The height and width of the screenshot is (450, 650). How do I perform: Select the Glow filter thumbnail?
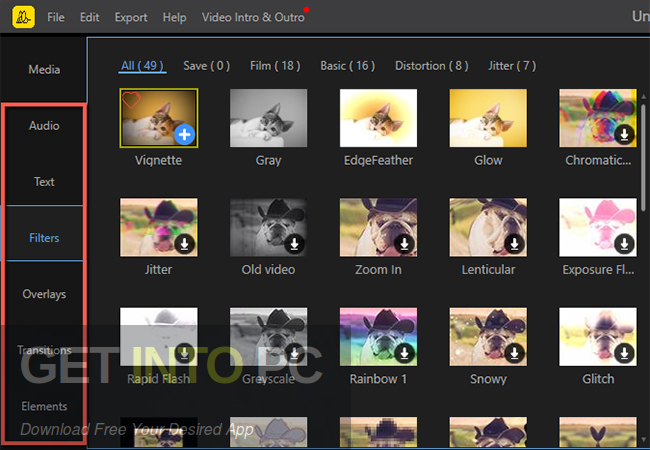[488, 118]
